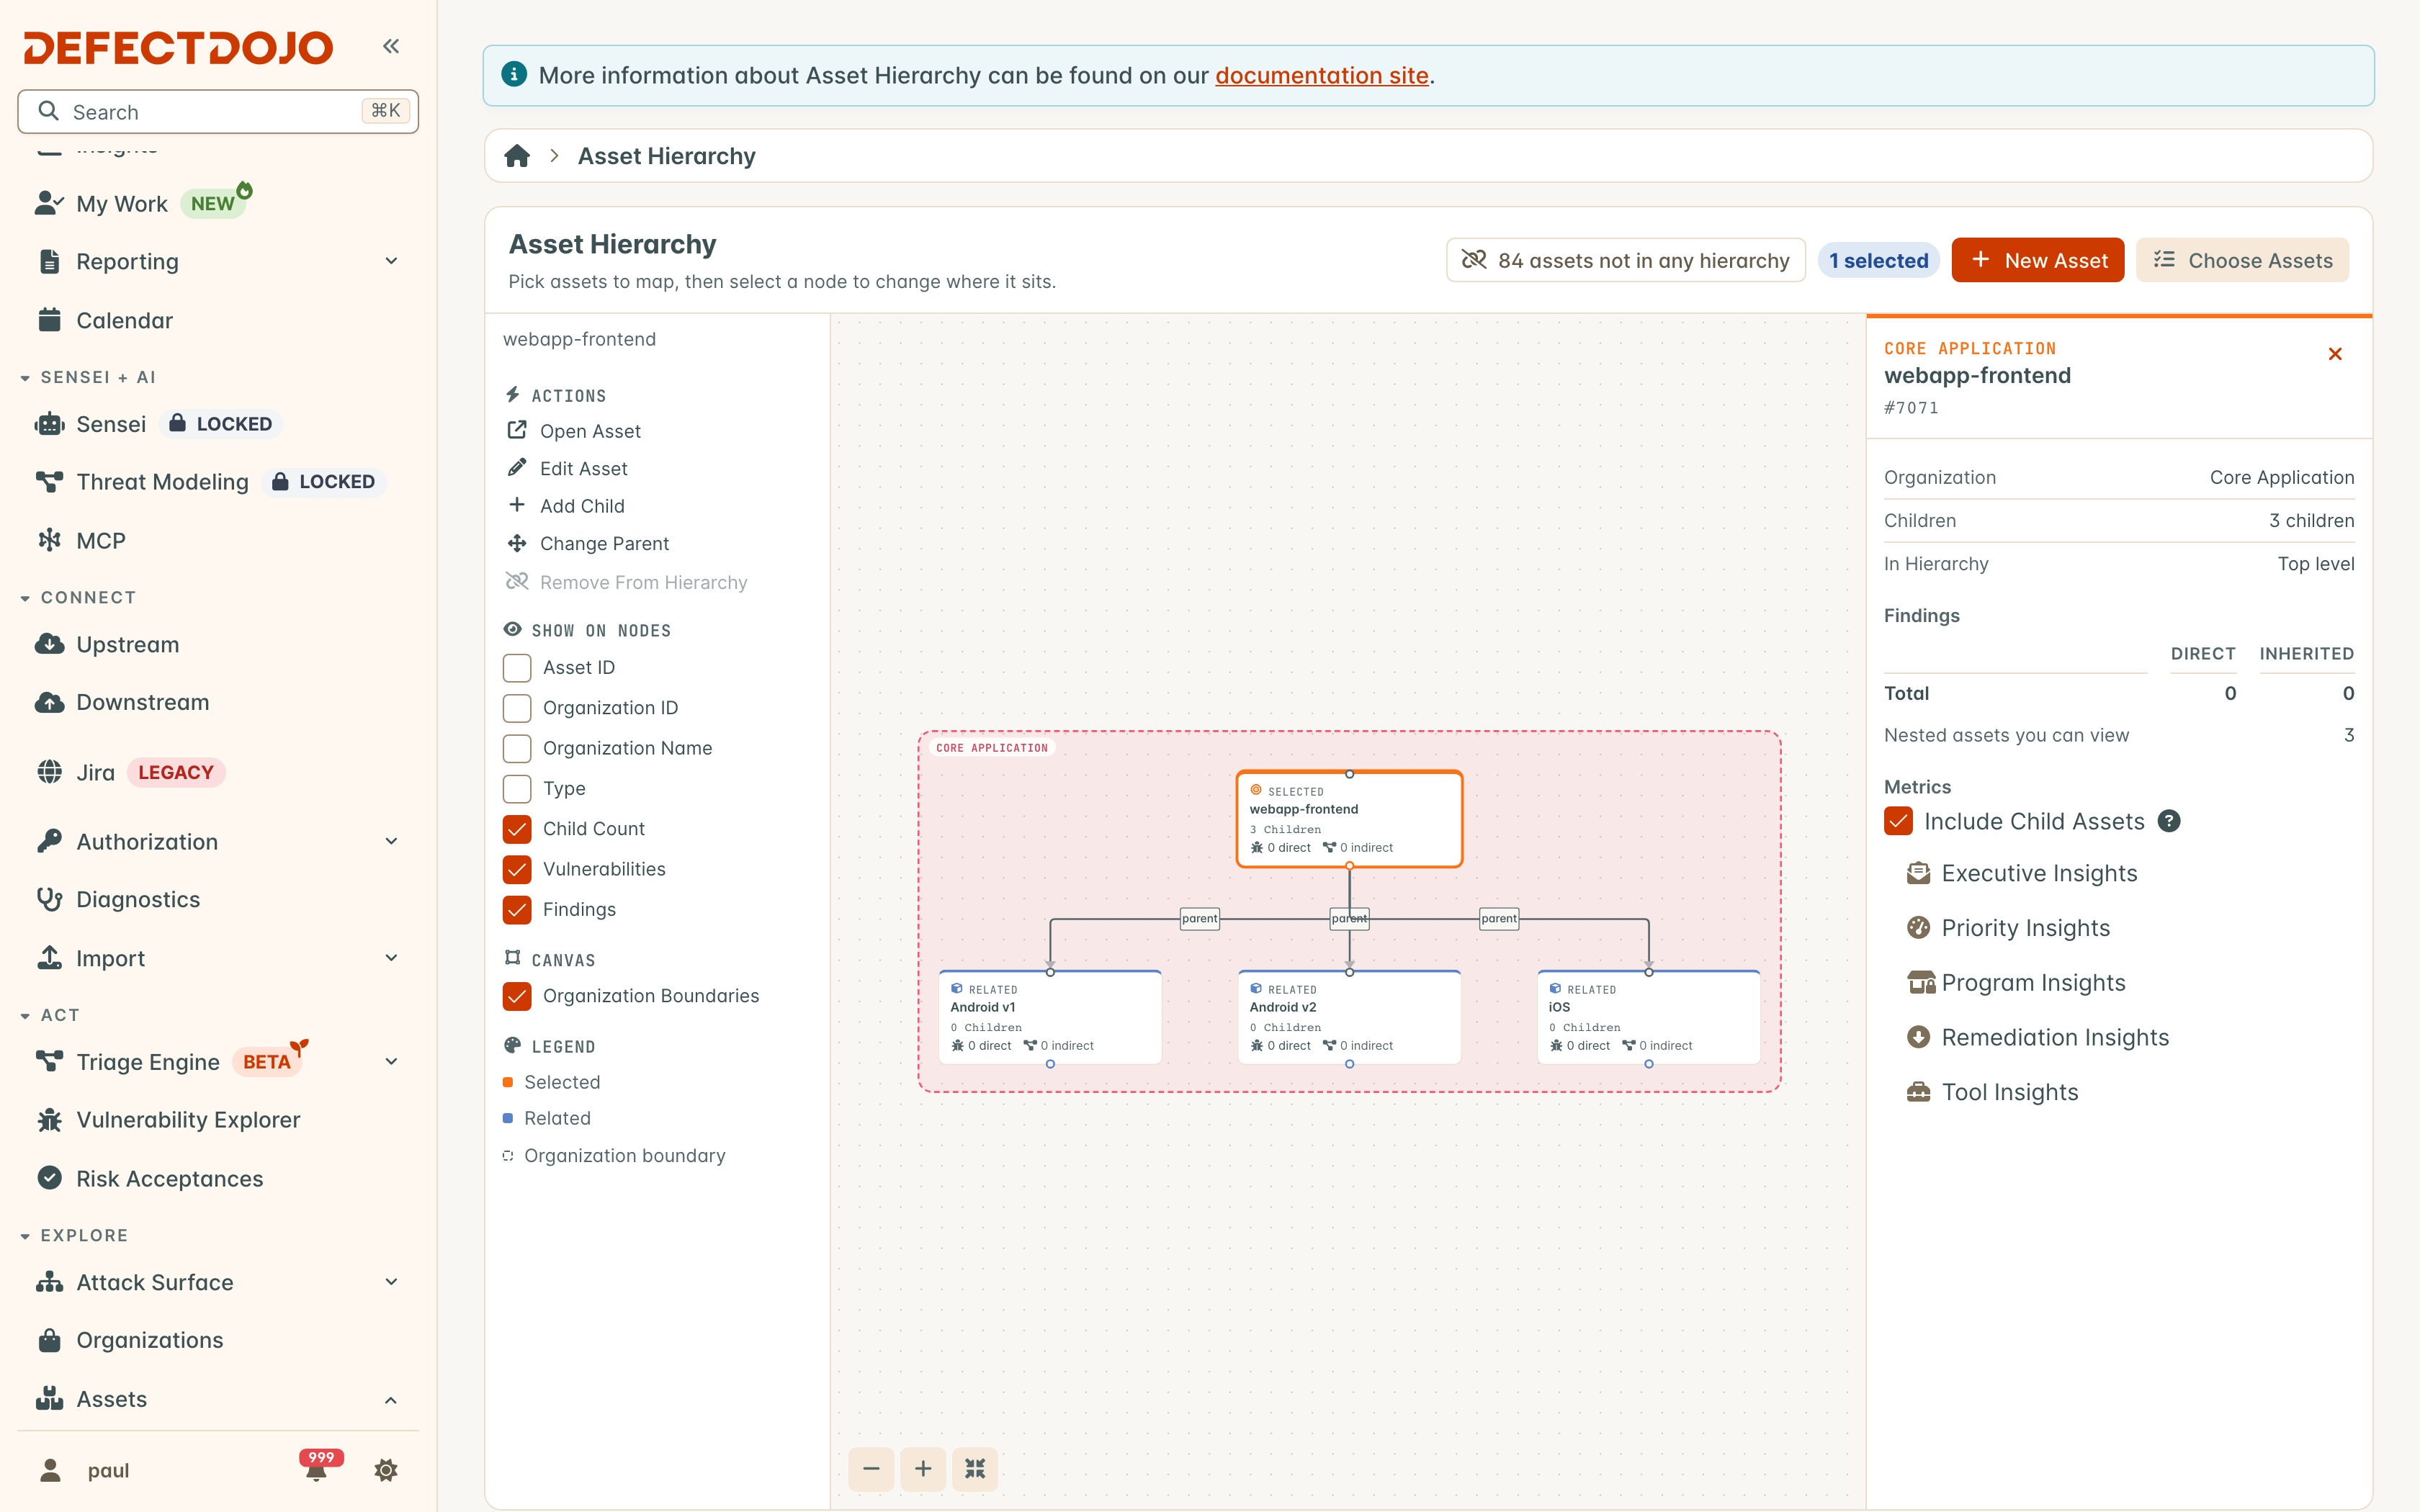Enable the Organization ID checkbox
This screenshot has height=1512, width=2420.
pyautogui.click(x=517, y=708)
